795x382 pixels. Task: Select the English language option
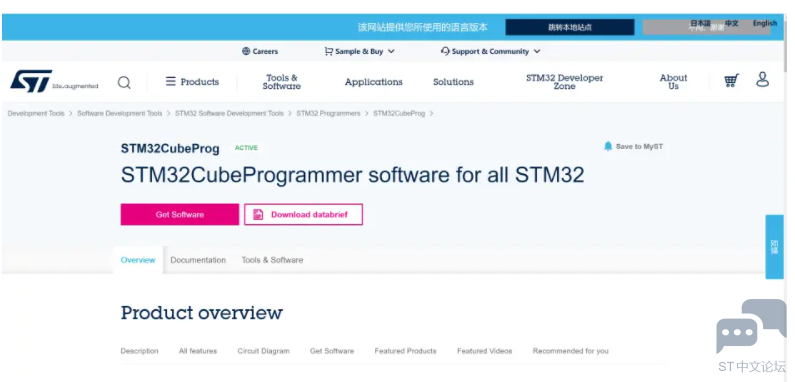(765, 23)
